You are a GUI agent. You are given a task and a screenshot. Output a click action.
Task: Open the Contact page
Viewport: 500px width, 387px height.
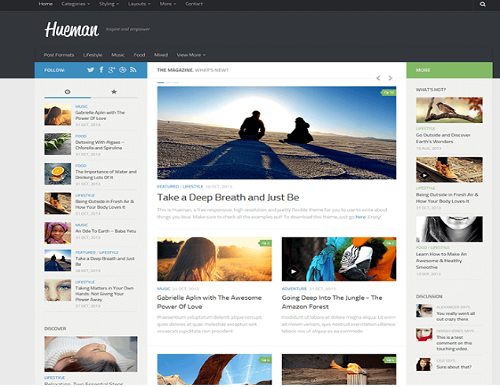194,4
